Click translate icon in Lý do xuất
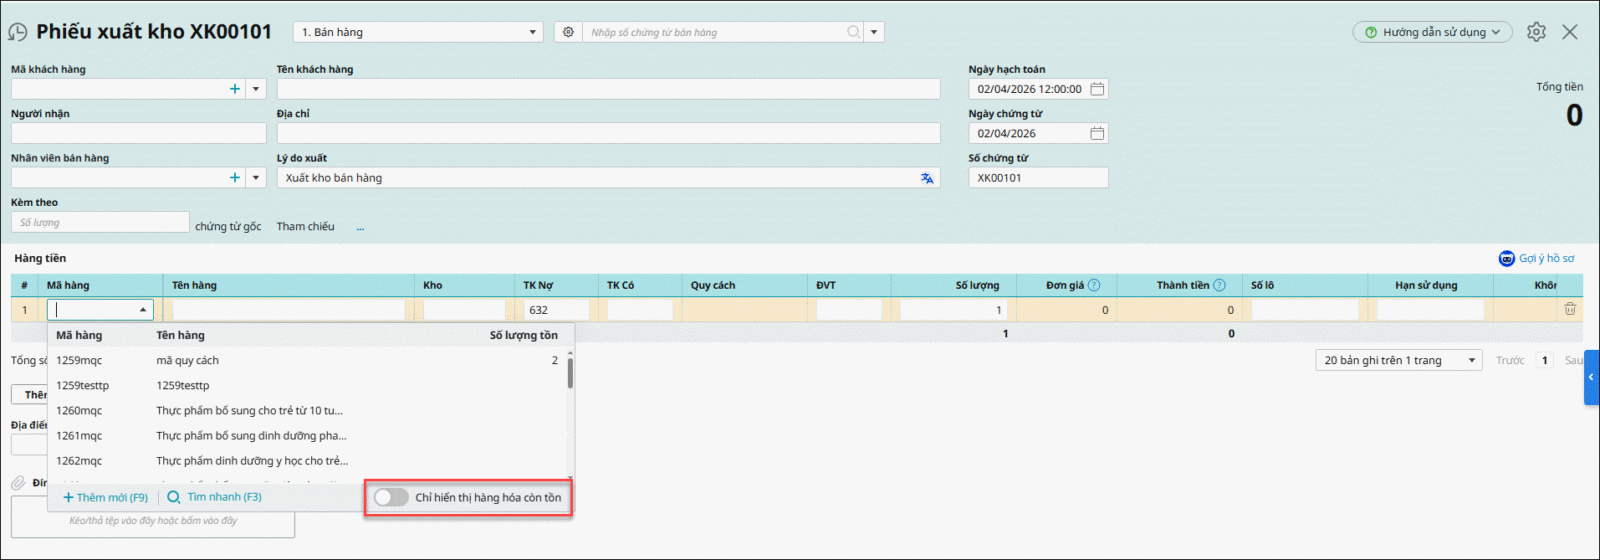The height and width of the screenshot is (560, 1600). (927, 178)
